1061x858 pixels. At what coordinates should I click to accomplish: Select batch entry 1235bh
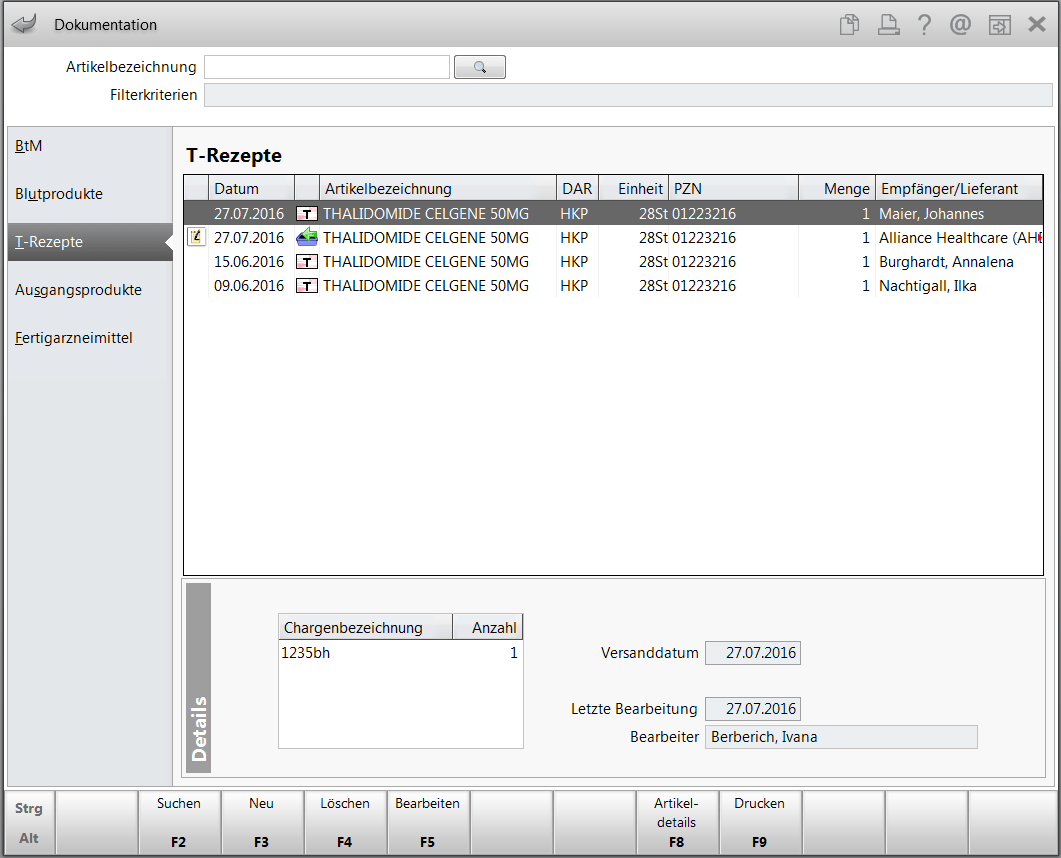[401, 653]
